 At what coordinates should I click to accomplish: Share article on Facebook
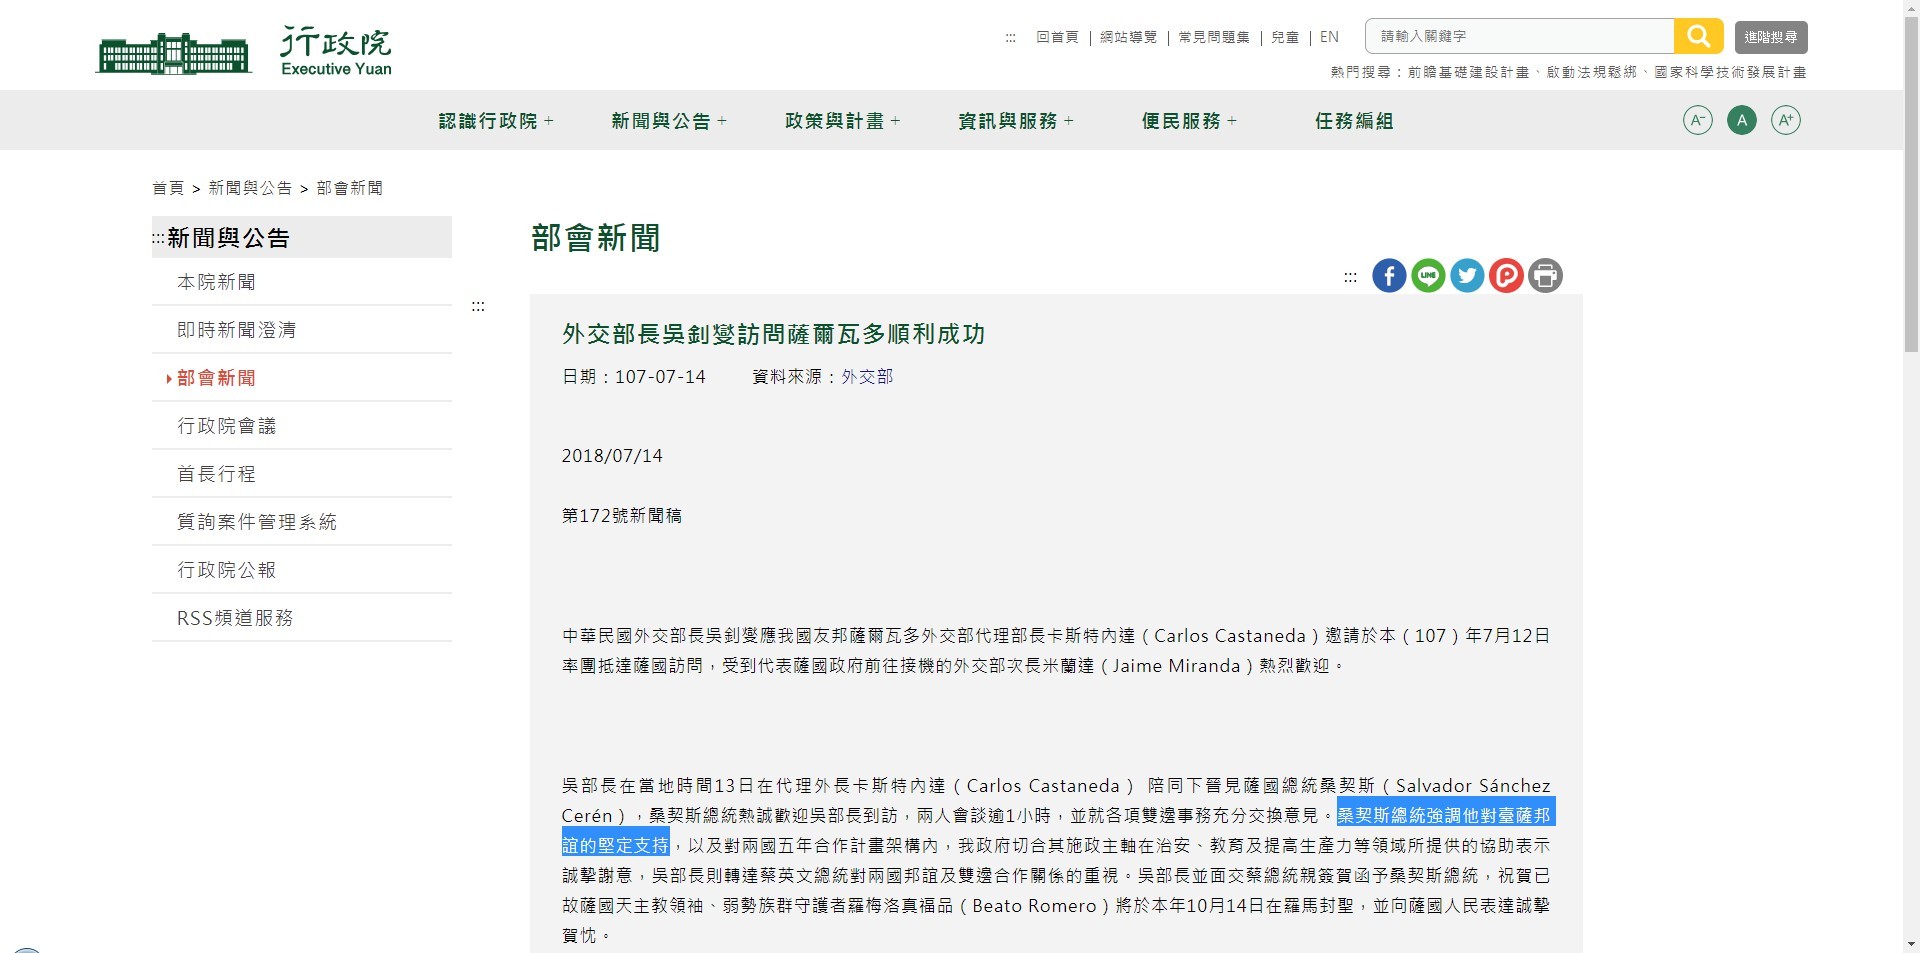pyautogui.click(x=1389, y=276)
